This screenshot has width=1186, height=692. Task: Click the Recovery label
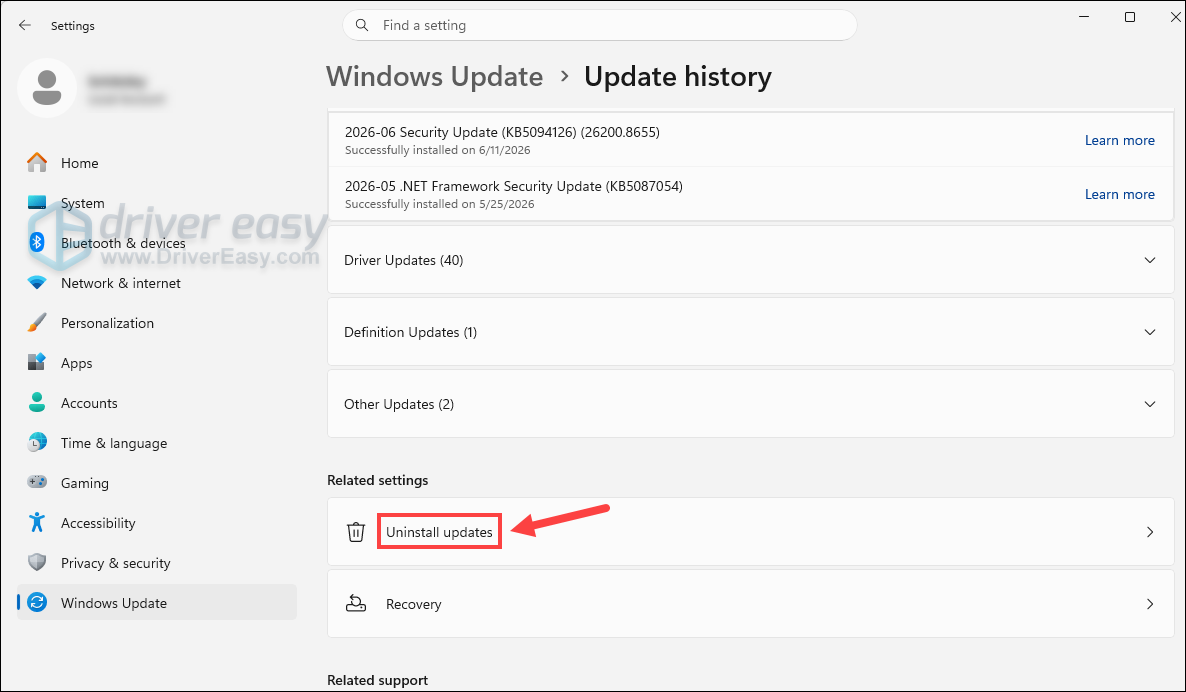pos(413,604)
